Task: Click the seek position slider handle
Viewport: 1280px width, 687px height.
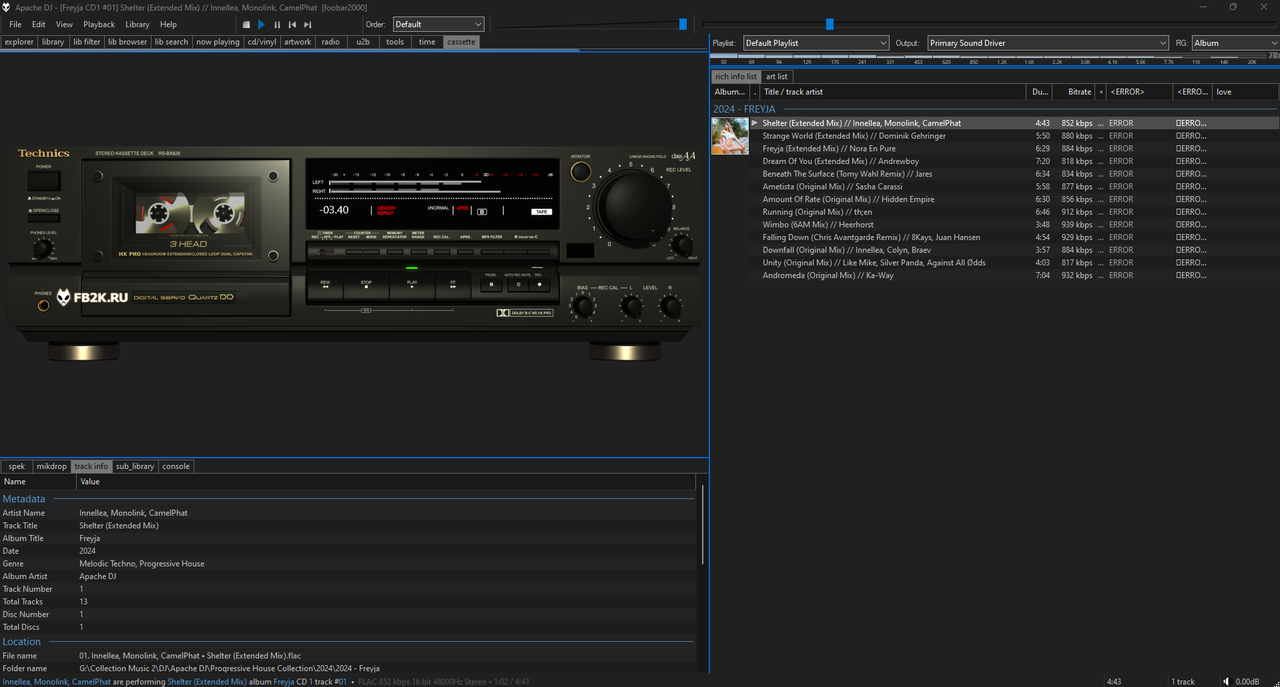Action: [829, 24]
